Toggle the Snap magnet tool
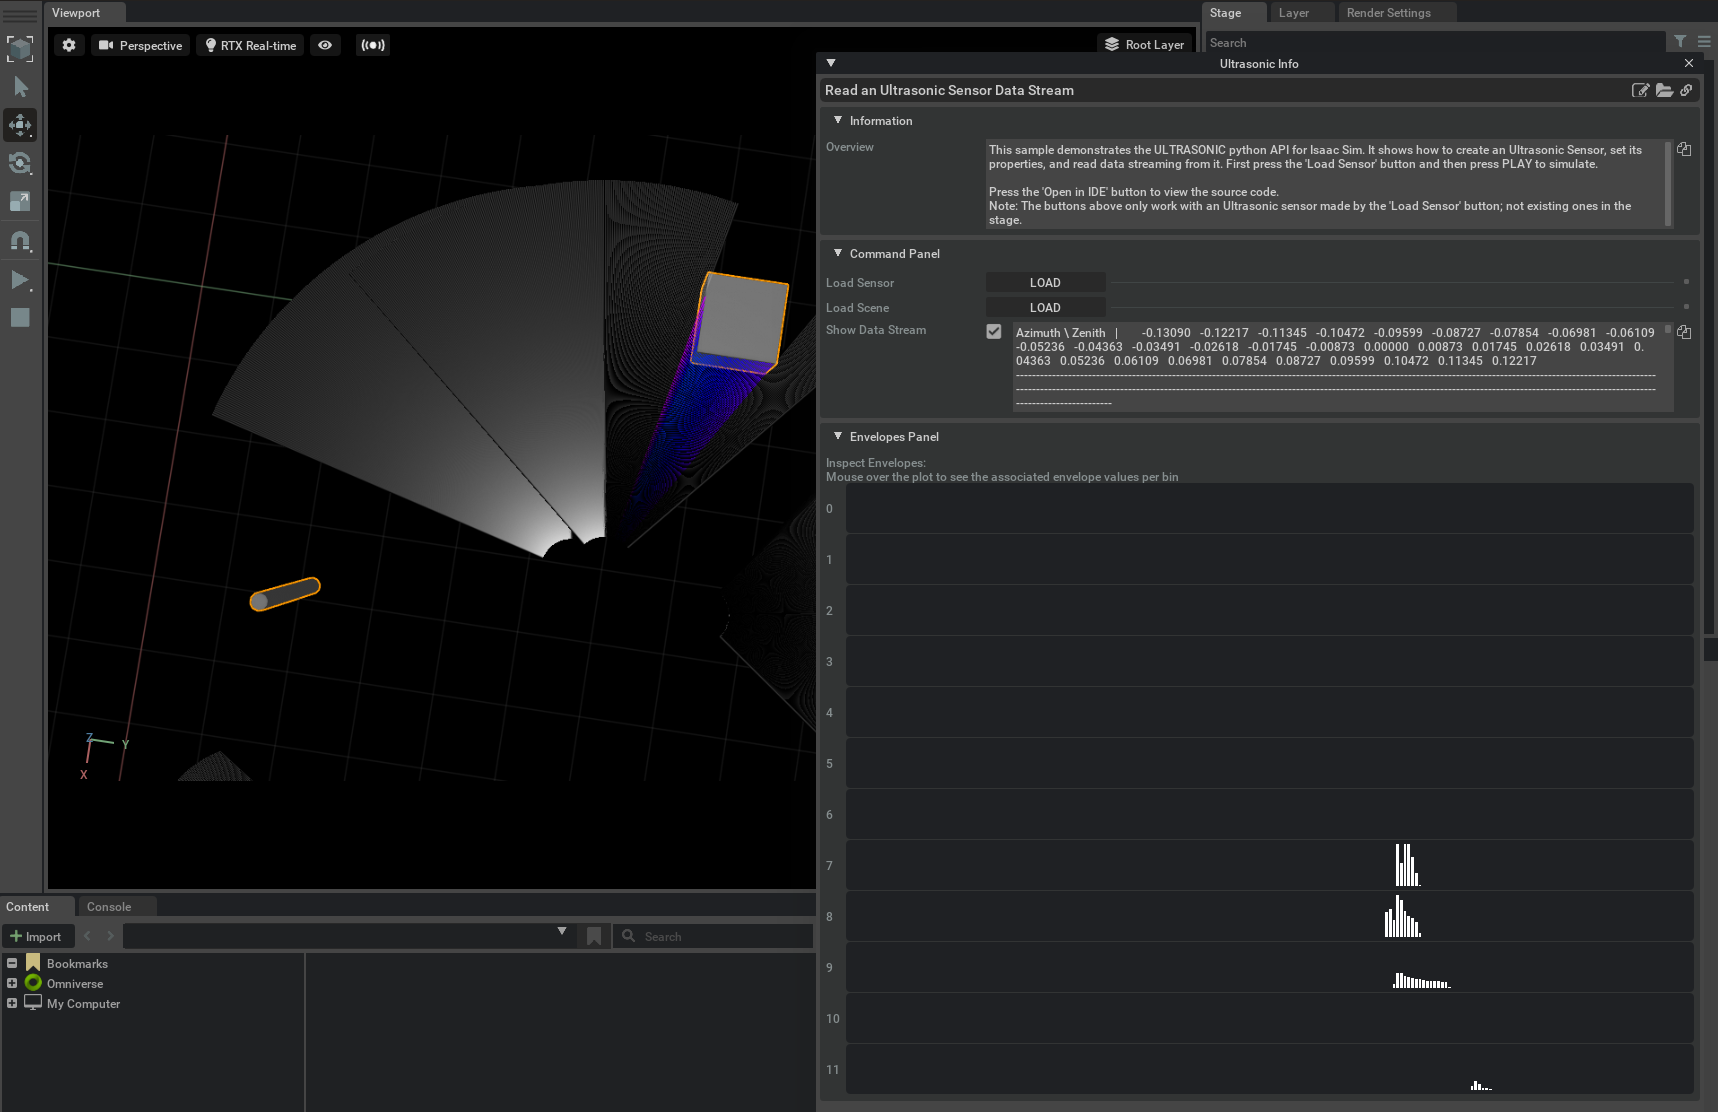Viewport: 1718px width, 1112px height. point(20,241)
